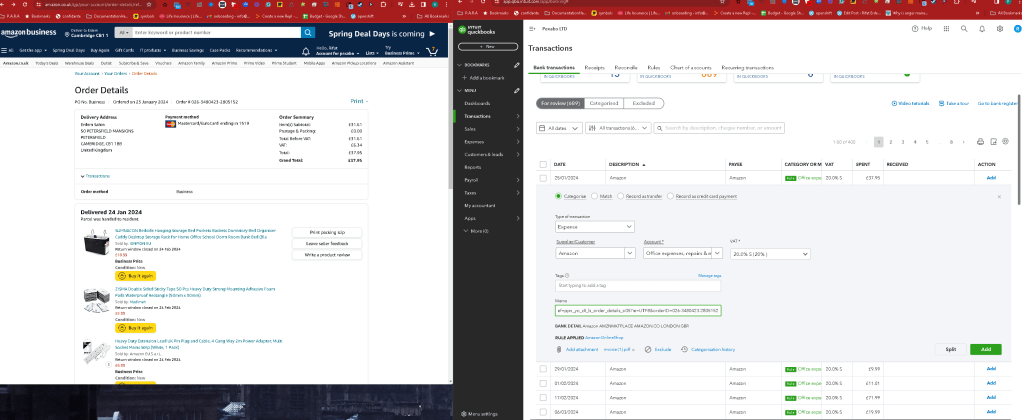The image size is (1022, 420).
Task: Click the Categorisation history clock icon
Action: [x=684, y=350]
